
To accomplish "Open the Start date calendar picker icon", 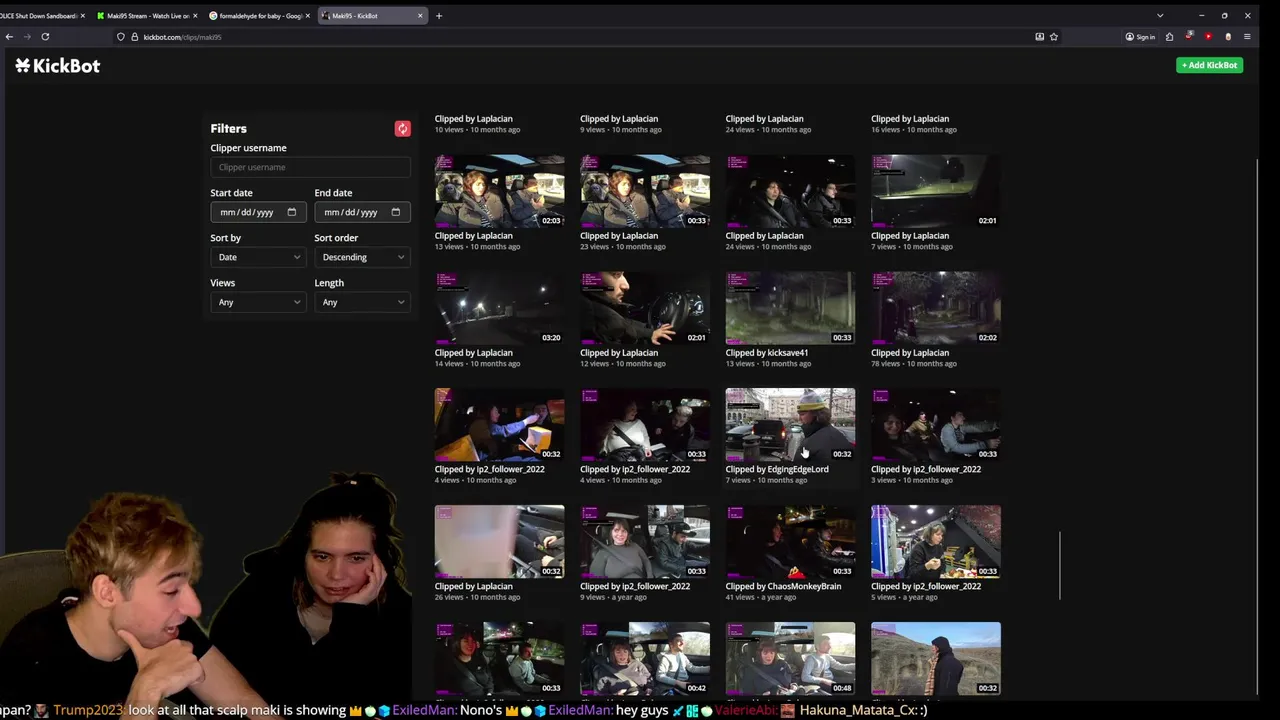I will [292, 212].
